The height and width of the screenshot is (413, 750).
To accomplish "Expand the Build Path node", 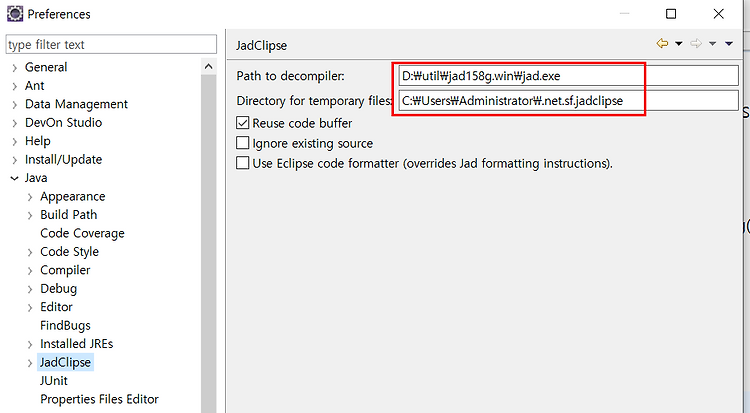I will point(30,215).
